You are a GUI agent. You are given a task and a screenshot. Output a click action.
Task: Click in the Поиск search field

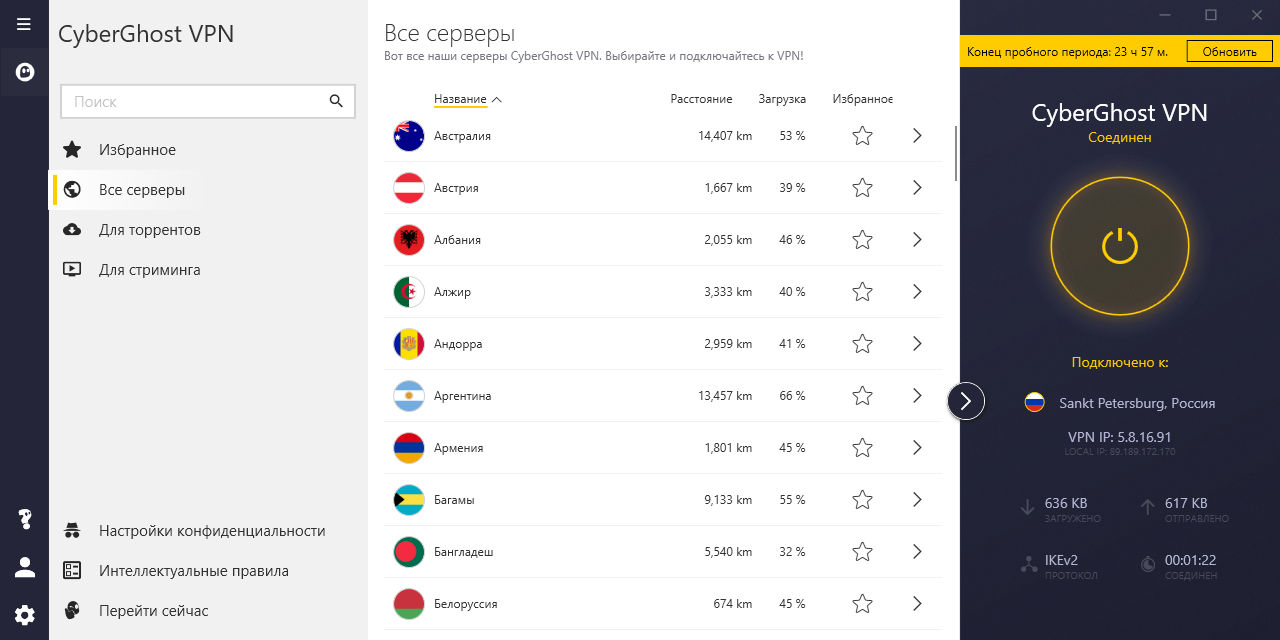pos(195,102)
